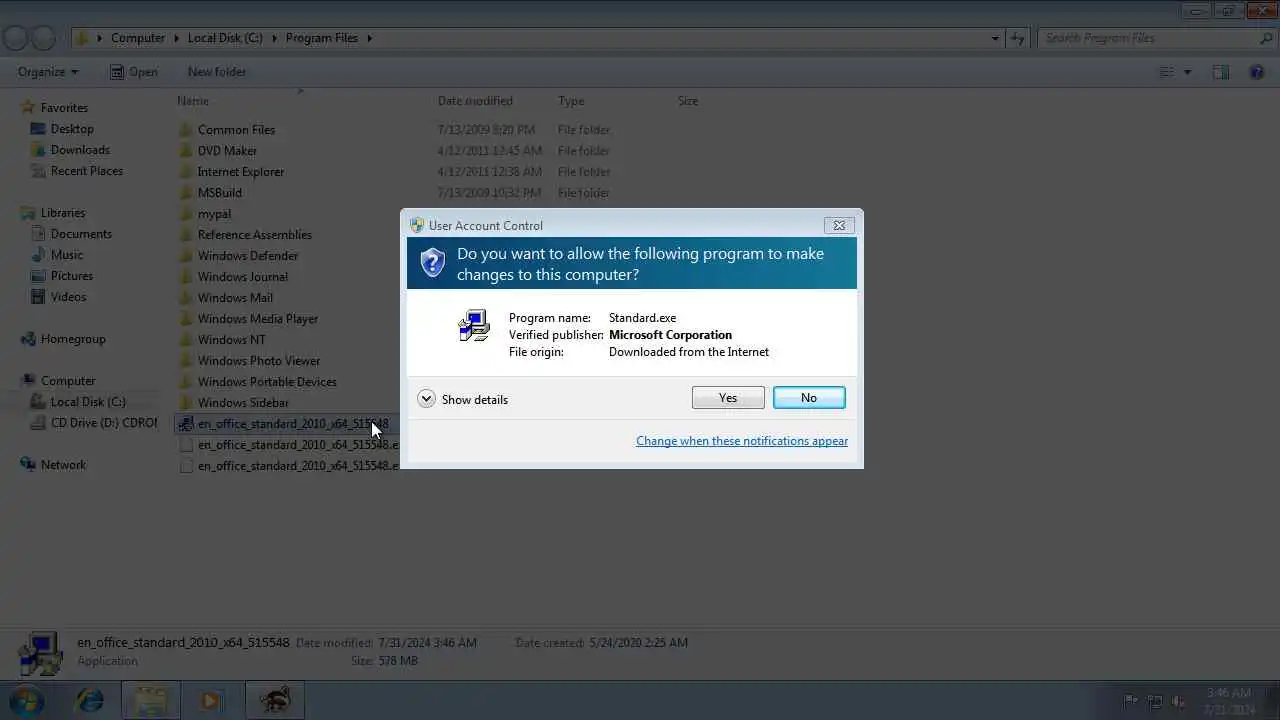This screenshot has width=1280, height=720.
Task: Sort by the Name column header
Action: click(193, 101)
